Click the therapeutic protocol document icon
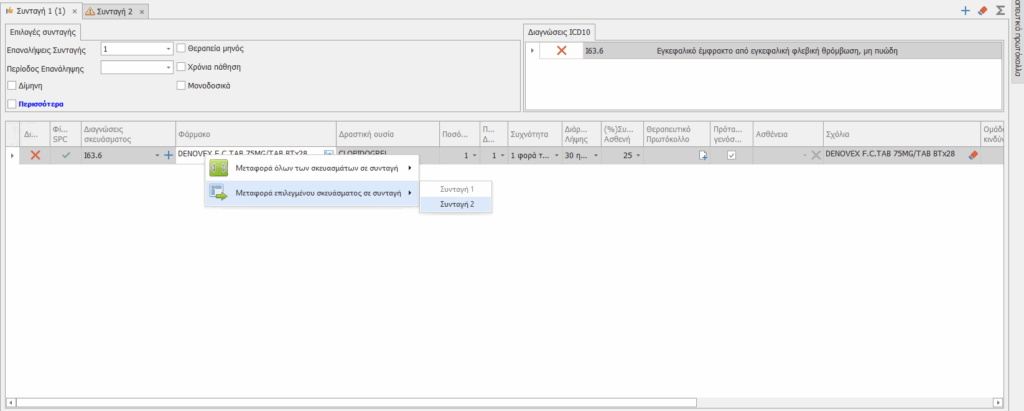 point(703,155)
